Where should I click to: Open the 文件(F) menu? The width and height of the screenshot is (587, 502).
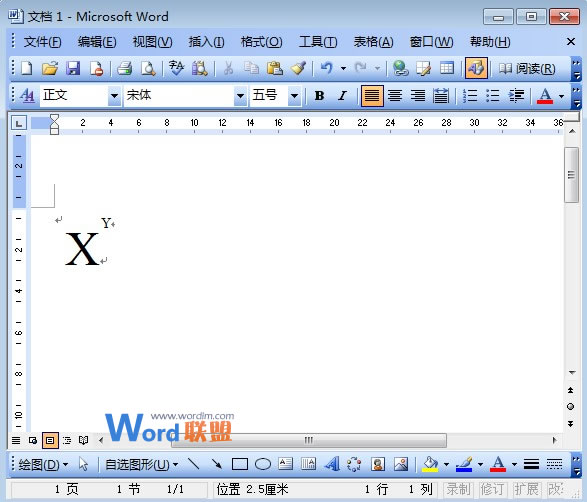click(43, 42)
